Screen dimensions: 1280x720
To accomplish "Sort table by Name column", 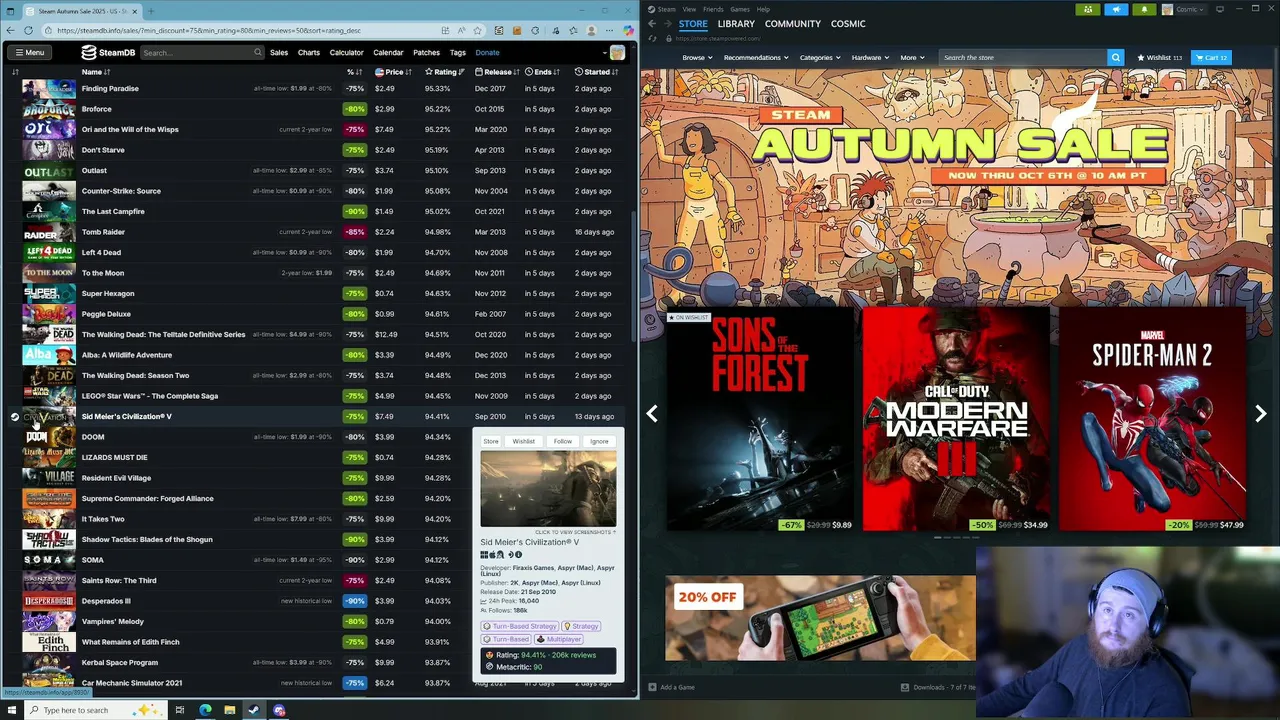I will tap(96, 72).
